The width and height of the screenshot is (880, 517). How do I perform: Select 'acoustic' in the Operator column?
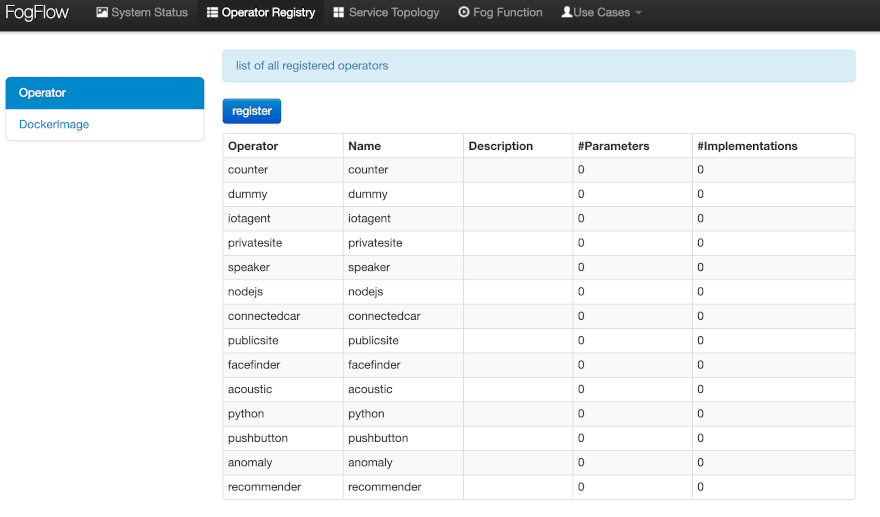(250, 390)
